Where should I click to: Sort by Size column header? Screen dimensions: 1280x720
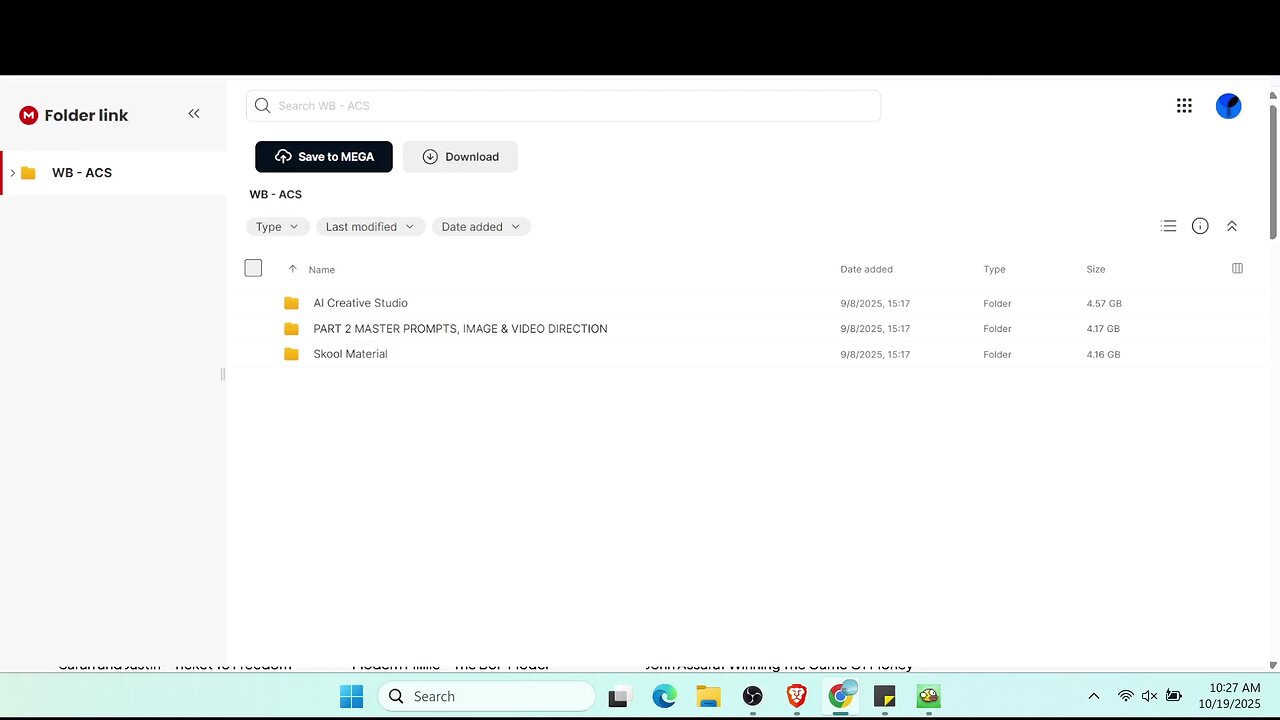1096,269
